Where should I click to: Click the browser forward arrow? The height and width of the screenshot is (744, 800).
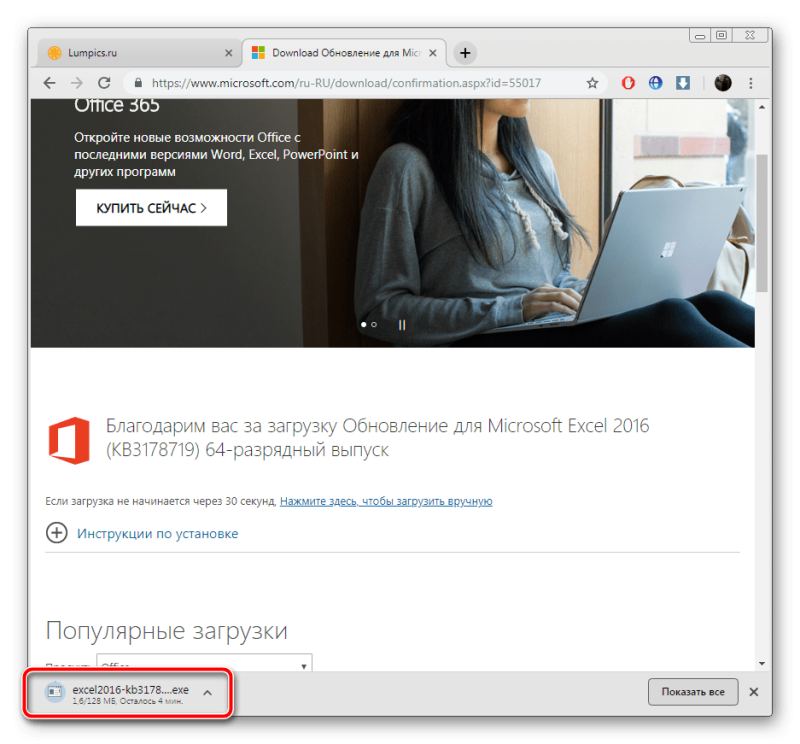(x=77, y=83)
